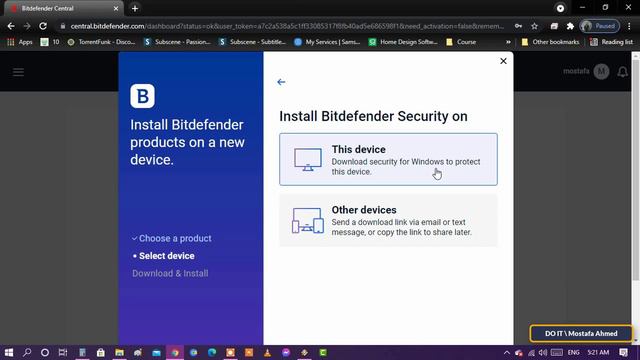Open the mostafa account avatar
This screenshot has width=640, height=360.
point(601,71)
